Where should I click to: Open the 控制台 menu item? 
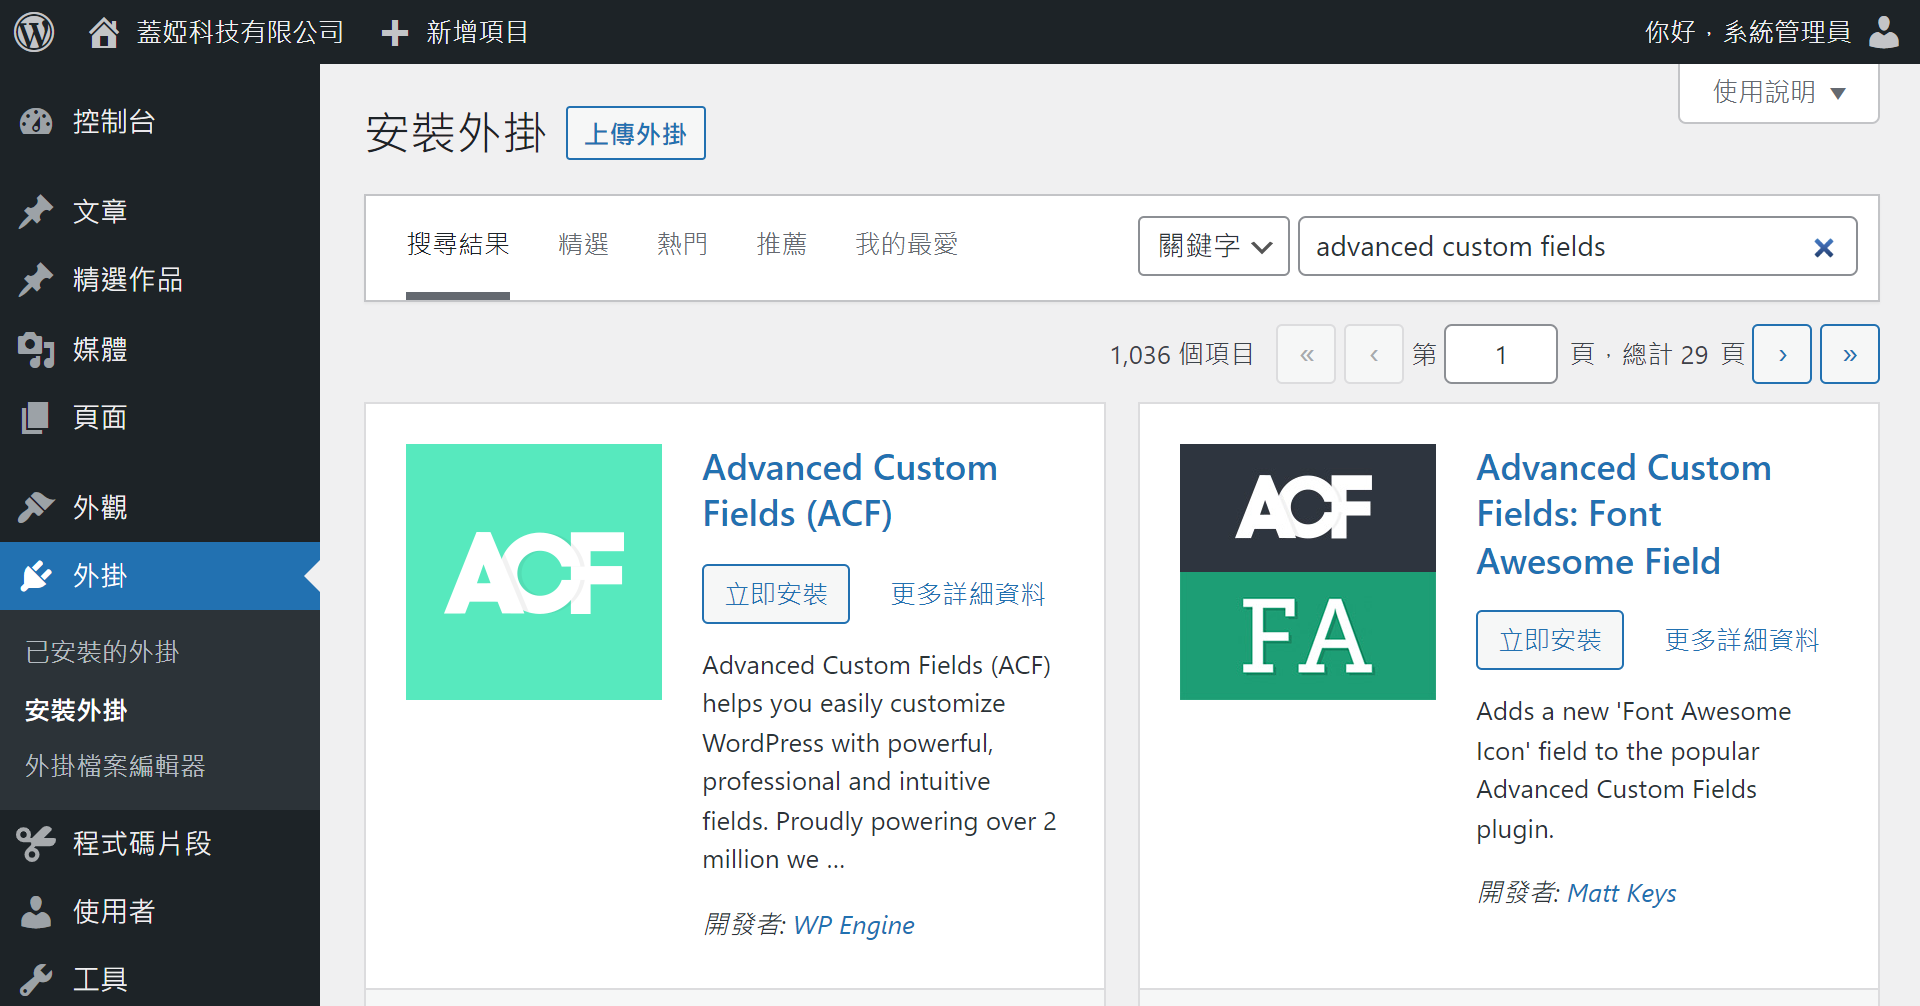pos(160,122)
